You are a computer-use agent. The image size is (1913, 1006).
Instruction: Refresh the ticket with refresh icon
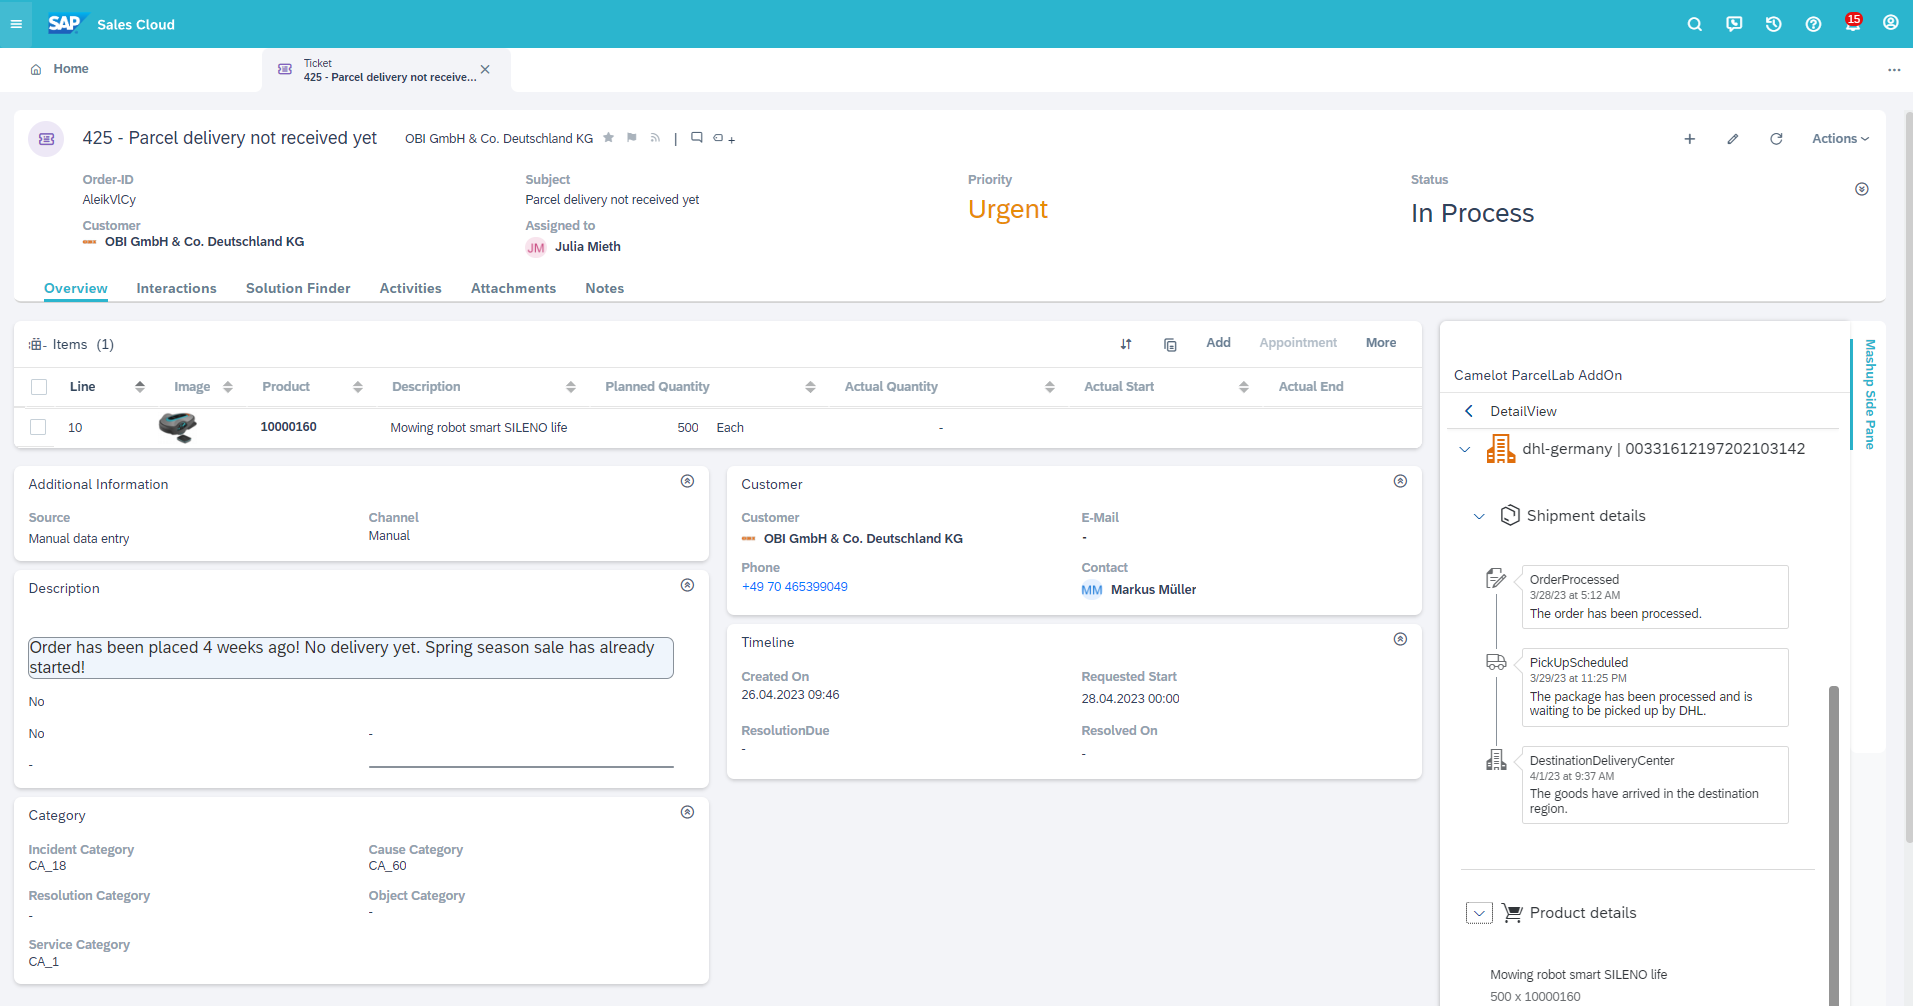(x=1776, y=139)
